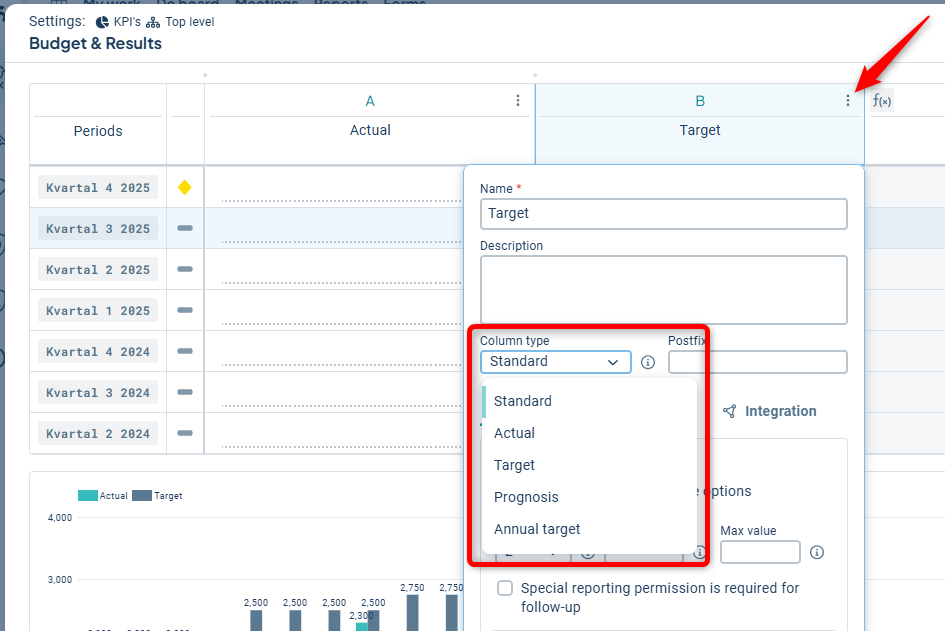Open the column B three-dot menu

848,100
